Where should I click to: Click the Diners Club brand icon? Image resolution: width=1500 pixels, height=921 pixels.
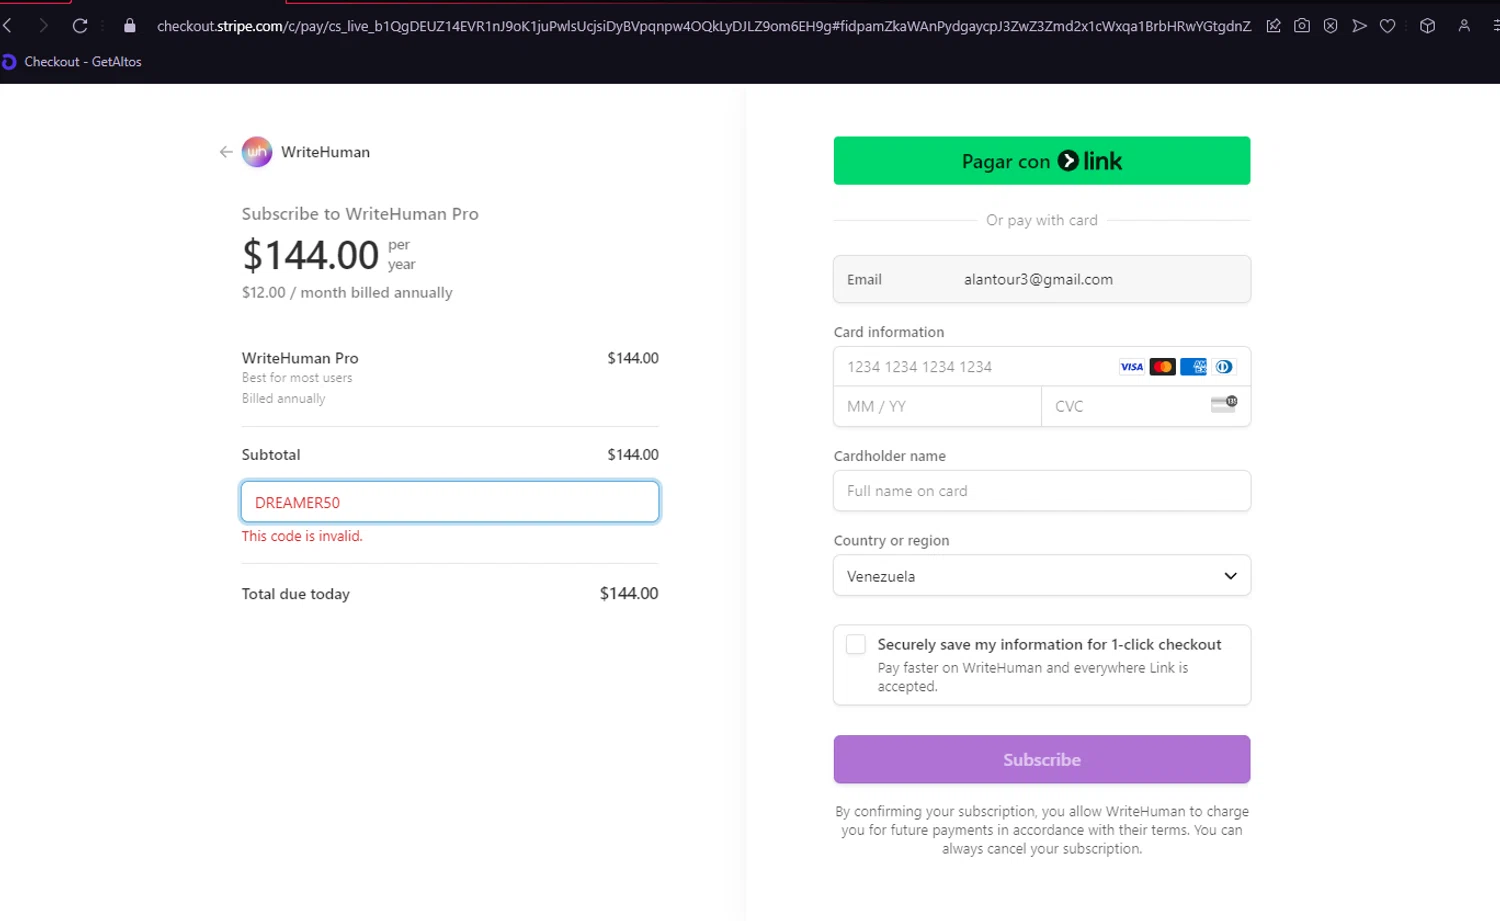(x=1224, y=367)
